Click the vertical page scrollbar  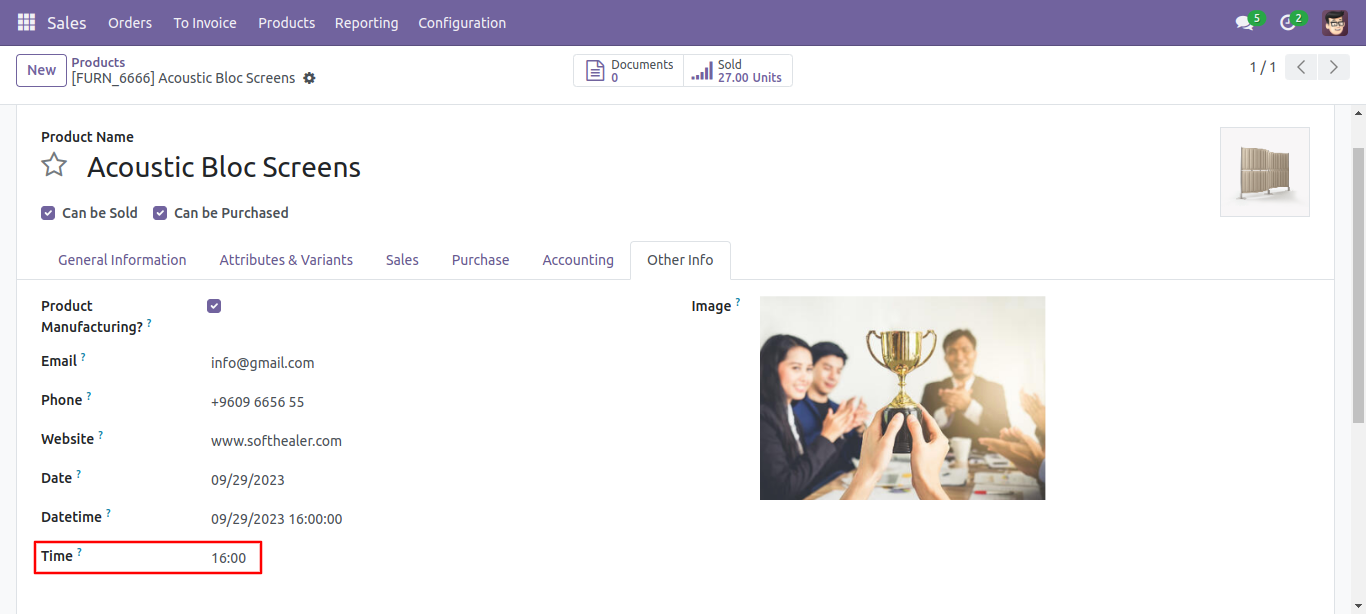point(1358,285)
